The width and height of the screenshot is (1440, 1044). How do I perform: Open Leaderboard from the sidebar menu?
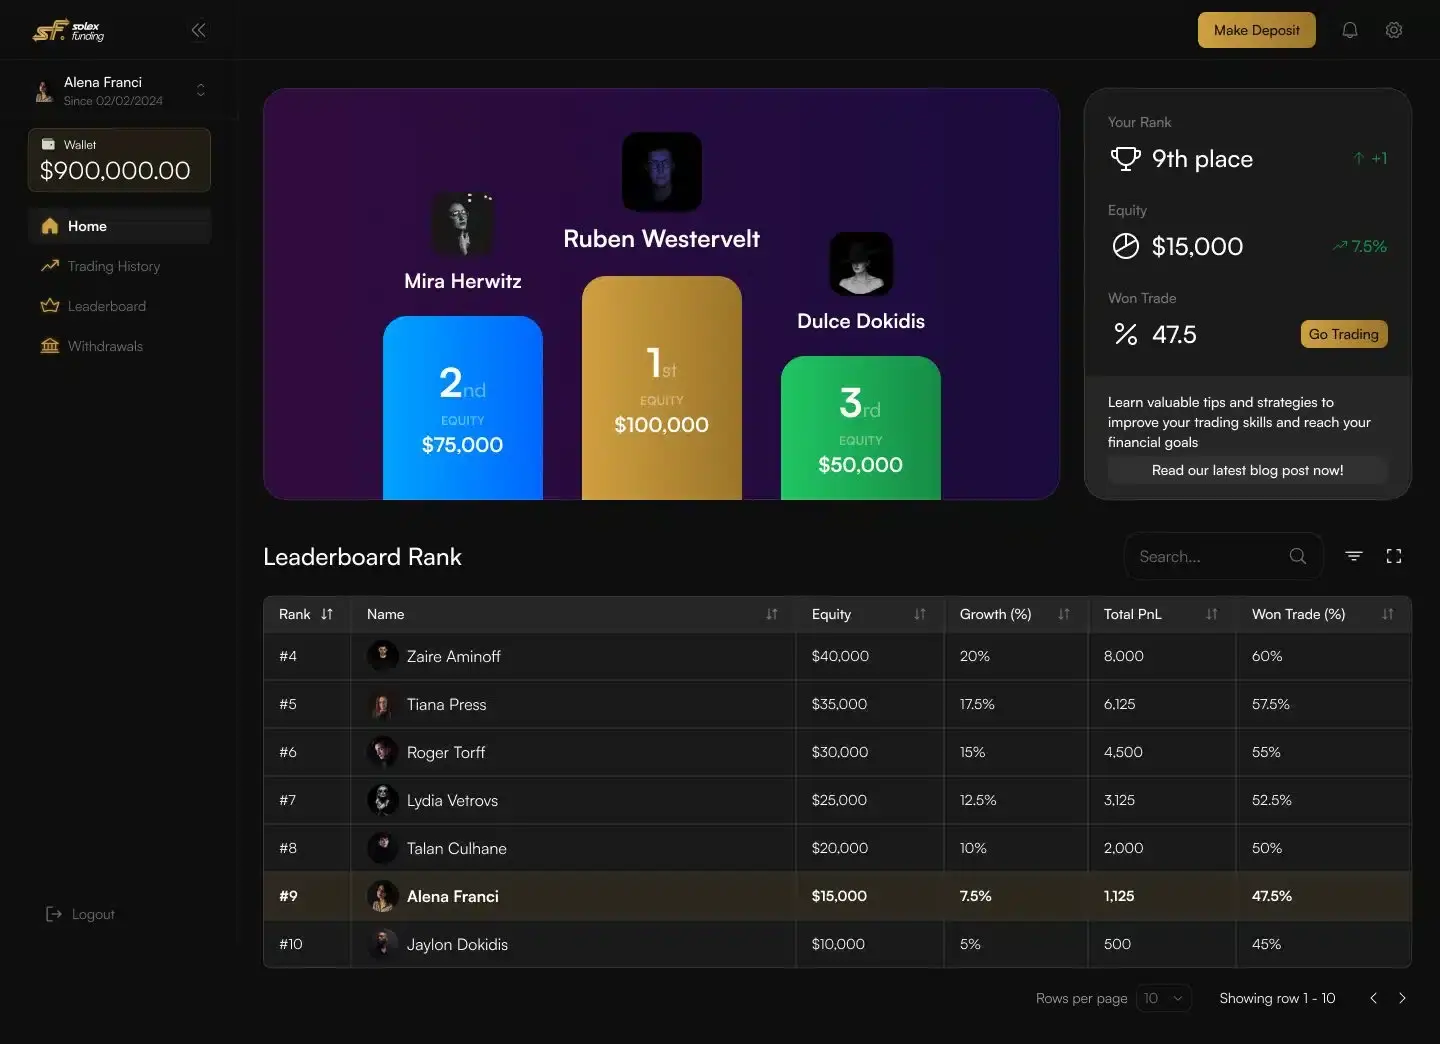point(105,306)
